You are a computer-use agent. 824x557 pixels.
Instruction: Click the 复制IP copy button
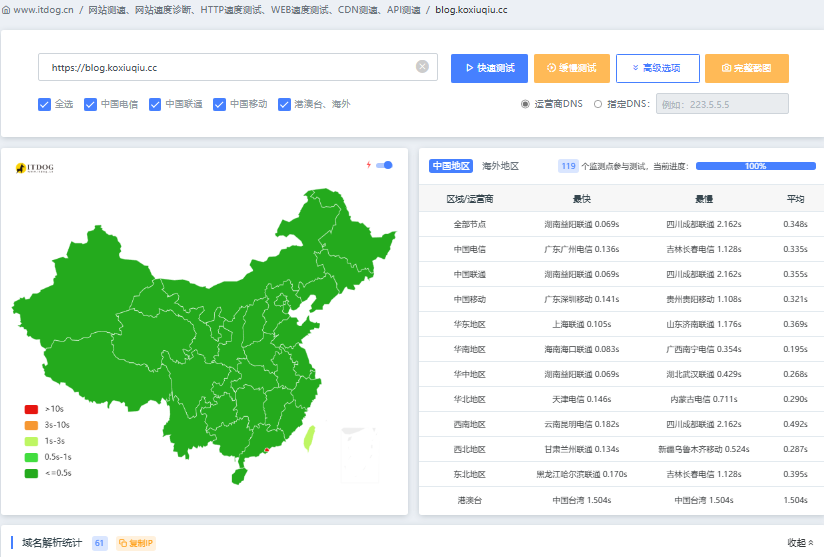pyautogui.click(x=136, y=543)
